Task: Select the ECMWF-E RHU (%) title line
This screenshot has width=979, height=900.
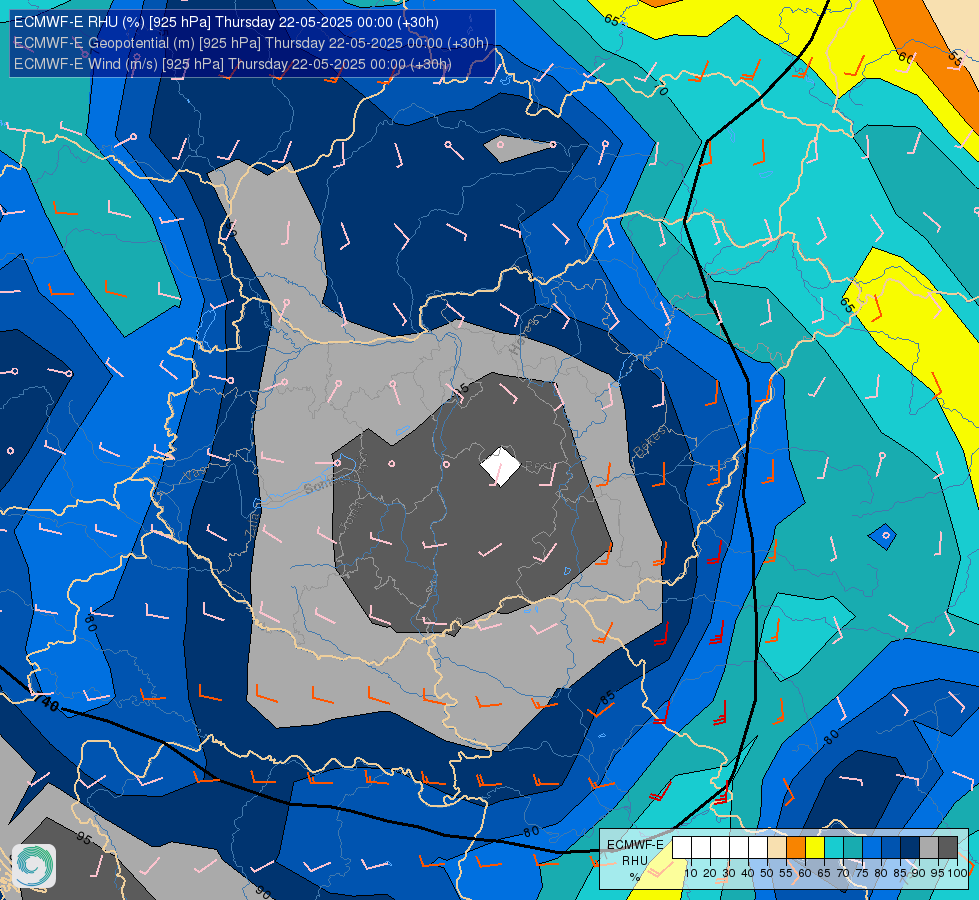Action: [x=226, y=22]
